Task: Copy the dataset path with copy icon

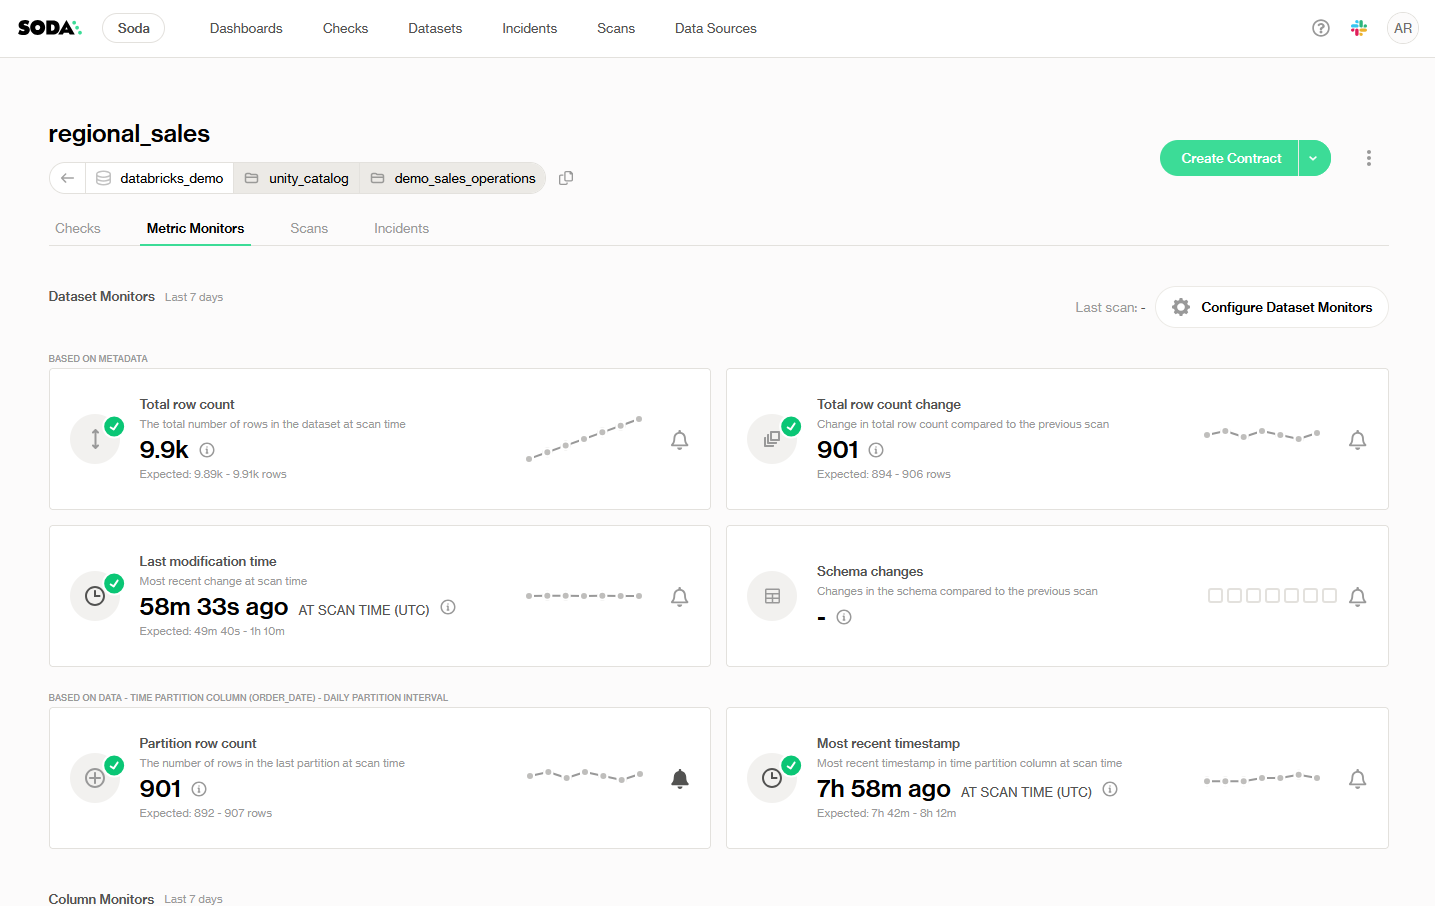Action: click(x=566, y=178)
